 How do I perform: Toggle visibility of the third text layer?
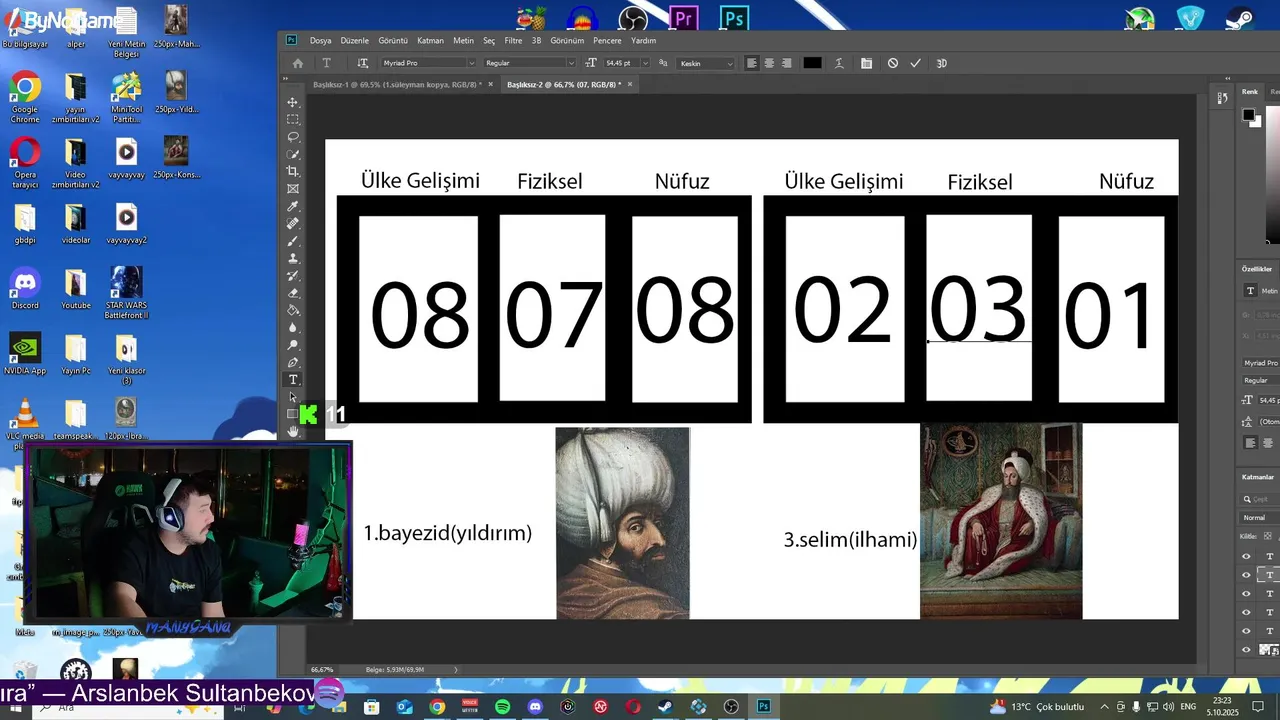1246,594
